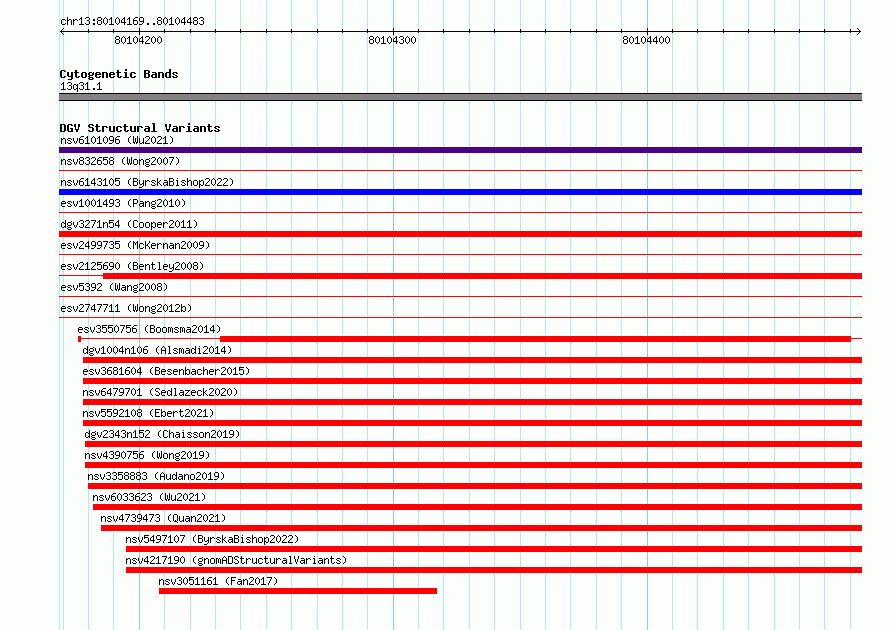
Task: Click the nsv5592108 red bar
Action: coord(472,423)
